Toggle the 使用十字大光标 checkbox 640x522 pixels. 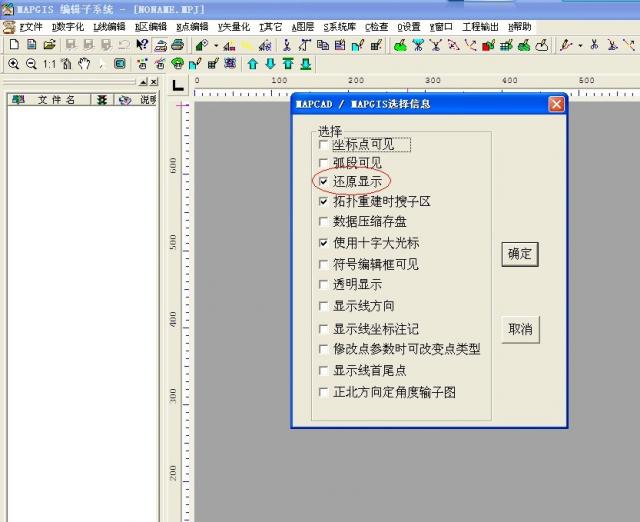click(x=323, y=243)
